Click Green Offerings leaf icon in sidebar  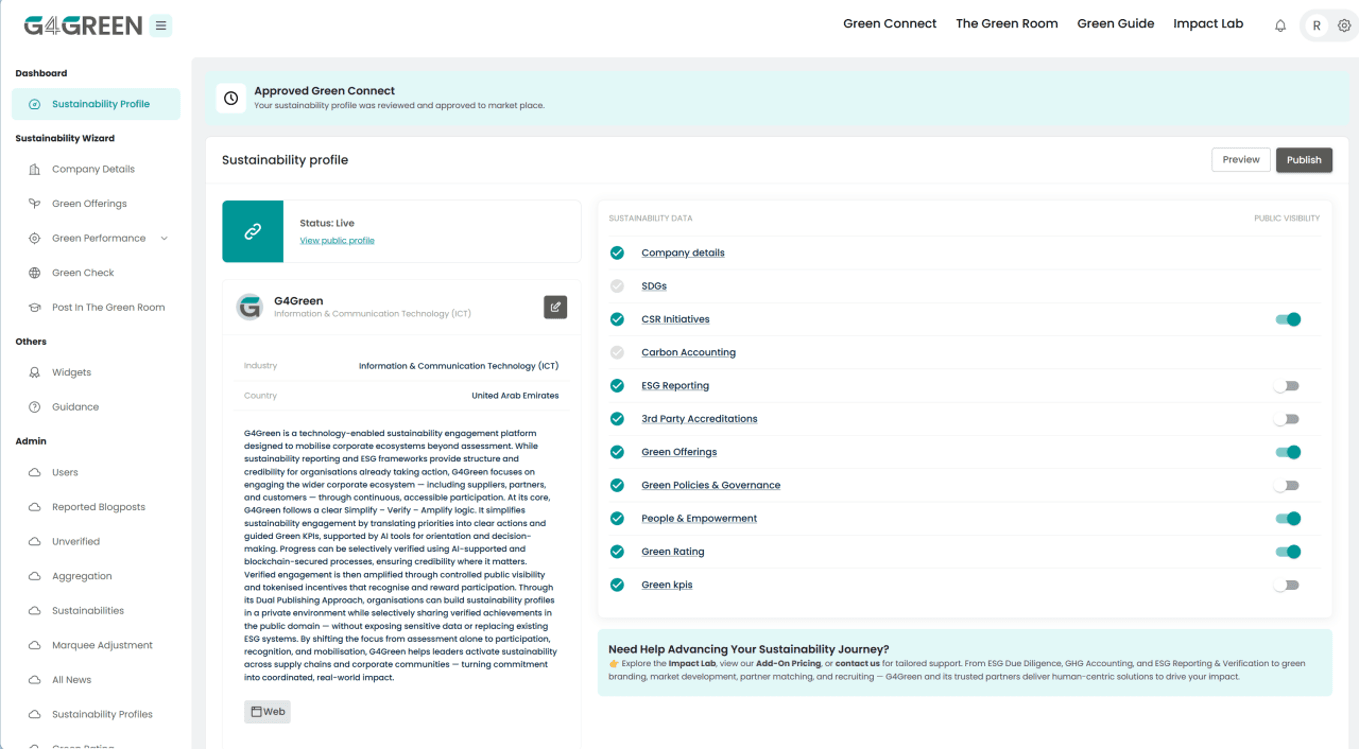coord(35,204)
